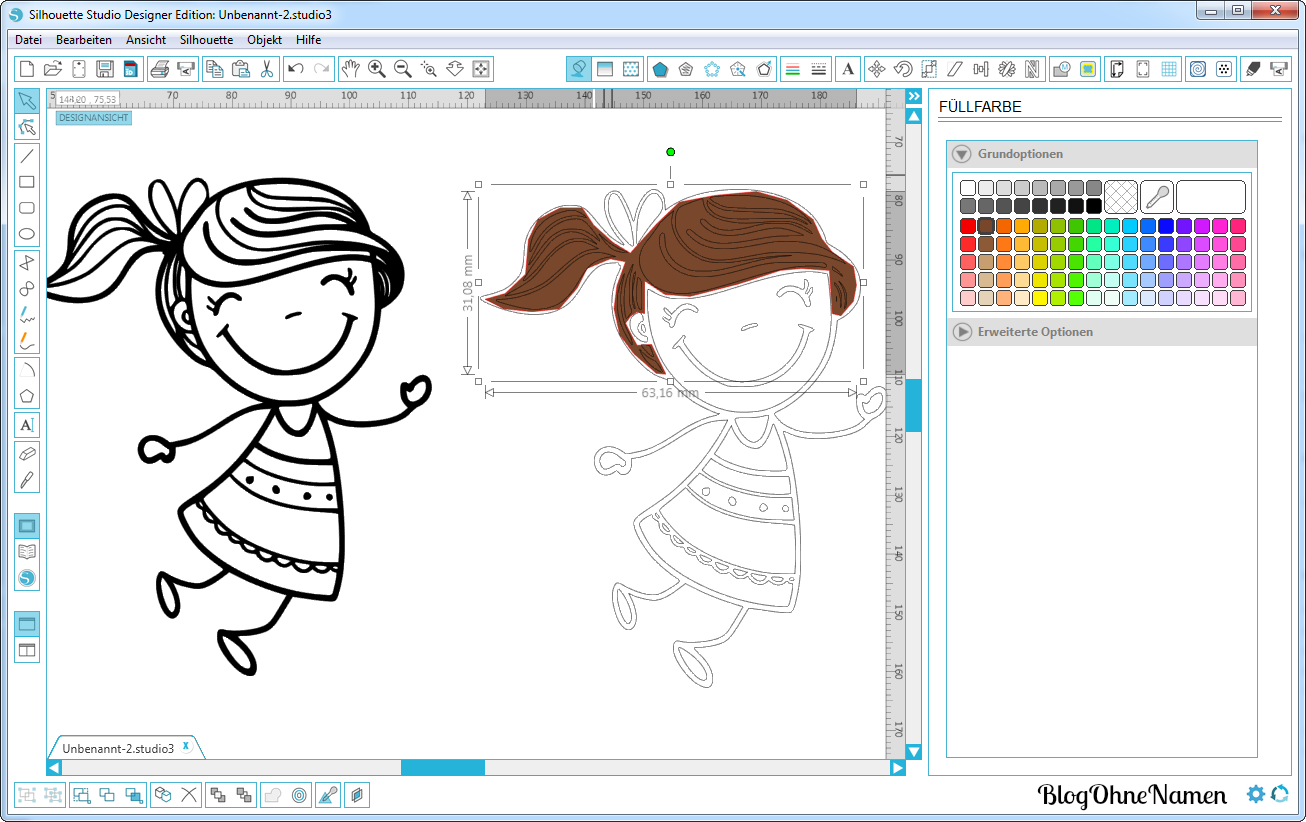This screenshot has width=1306, height=822.
Task: Collapse the side panel with double arrows
Action: point(913,96)
